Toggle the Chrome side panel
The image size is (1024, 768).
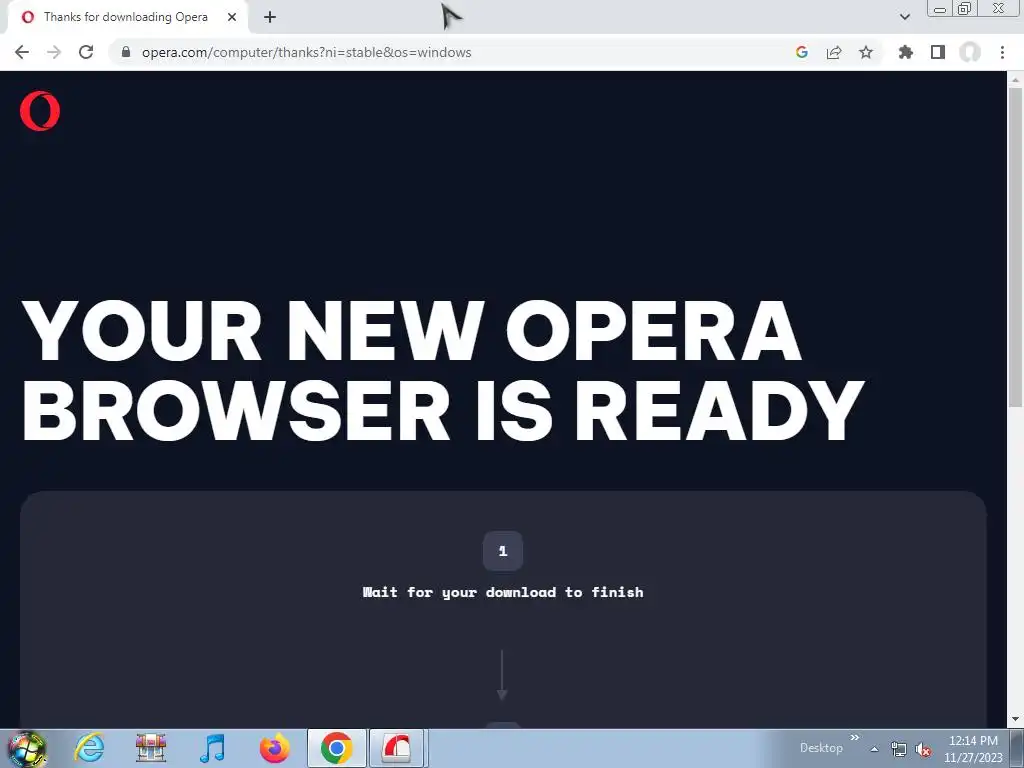tap(938, 52)
